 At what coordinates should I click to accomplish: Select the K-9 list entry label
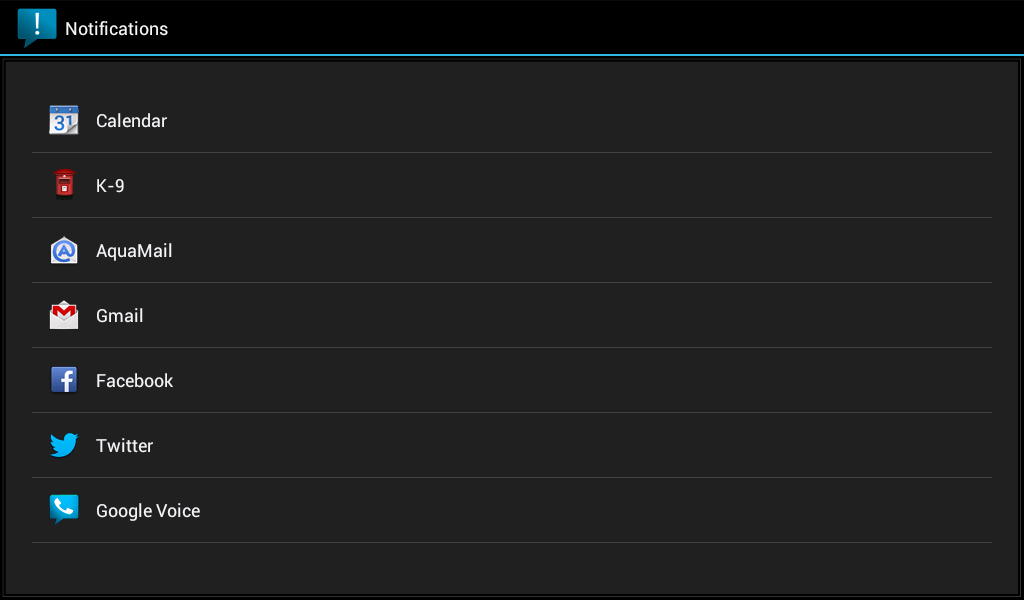point(110,185)
